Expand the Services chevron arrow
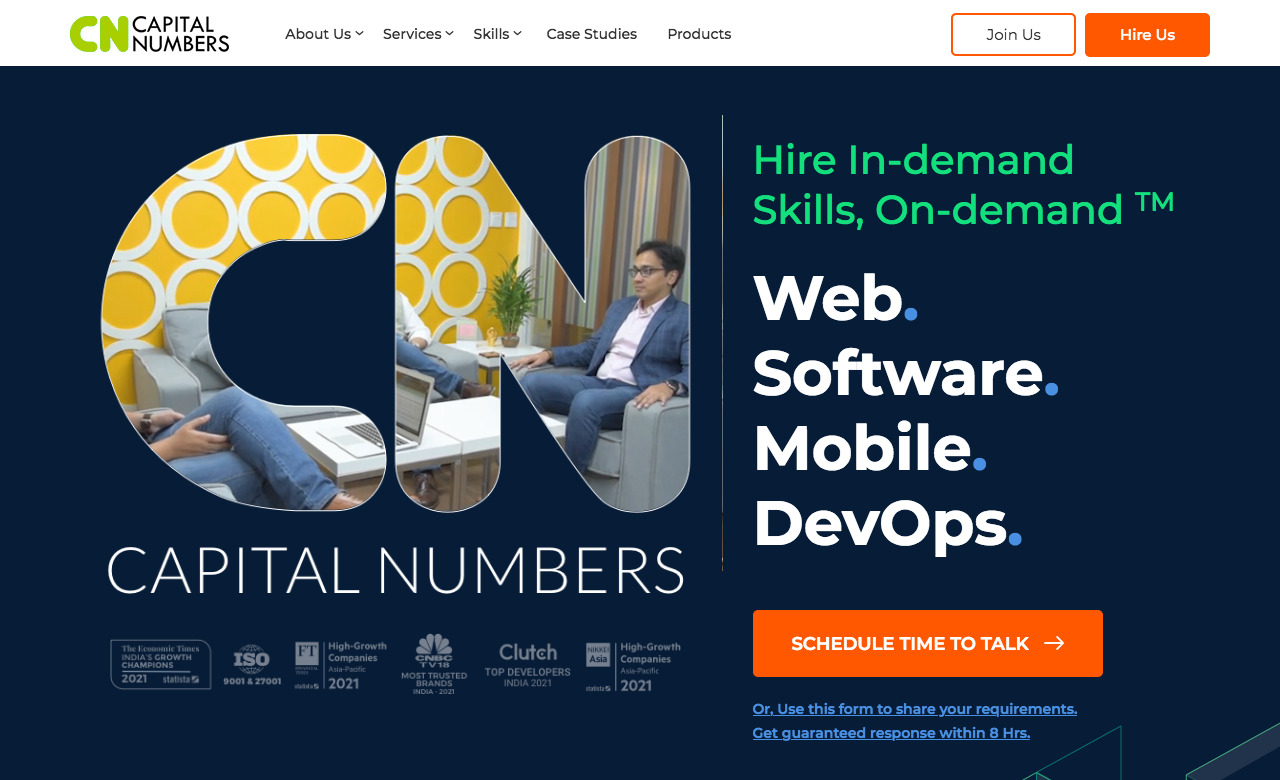 [x=449, y=34]
